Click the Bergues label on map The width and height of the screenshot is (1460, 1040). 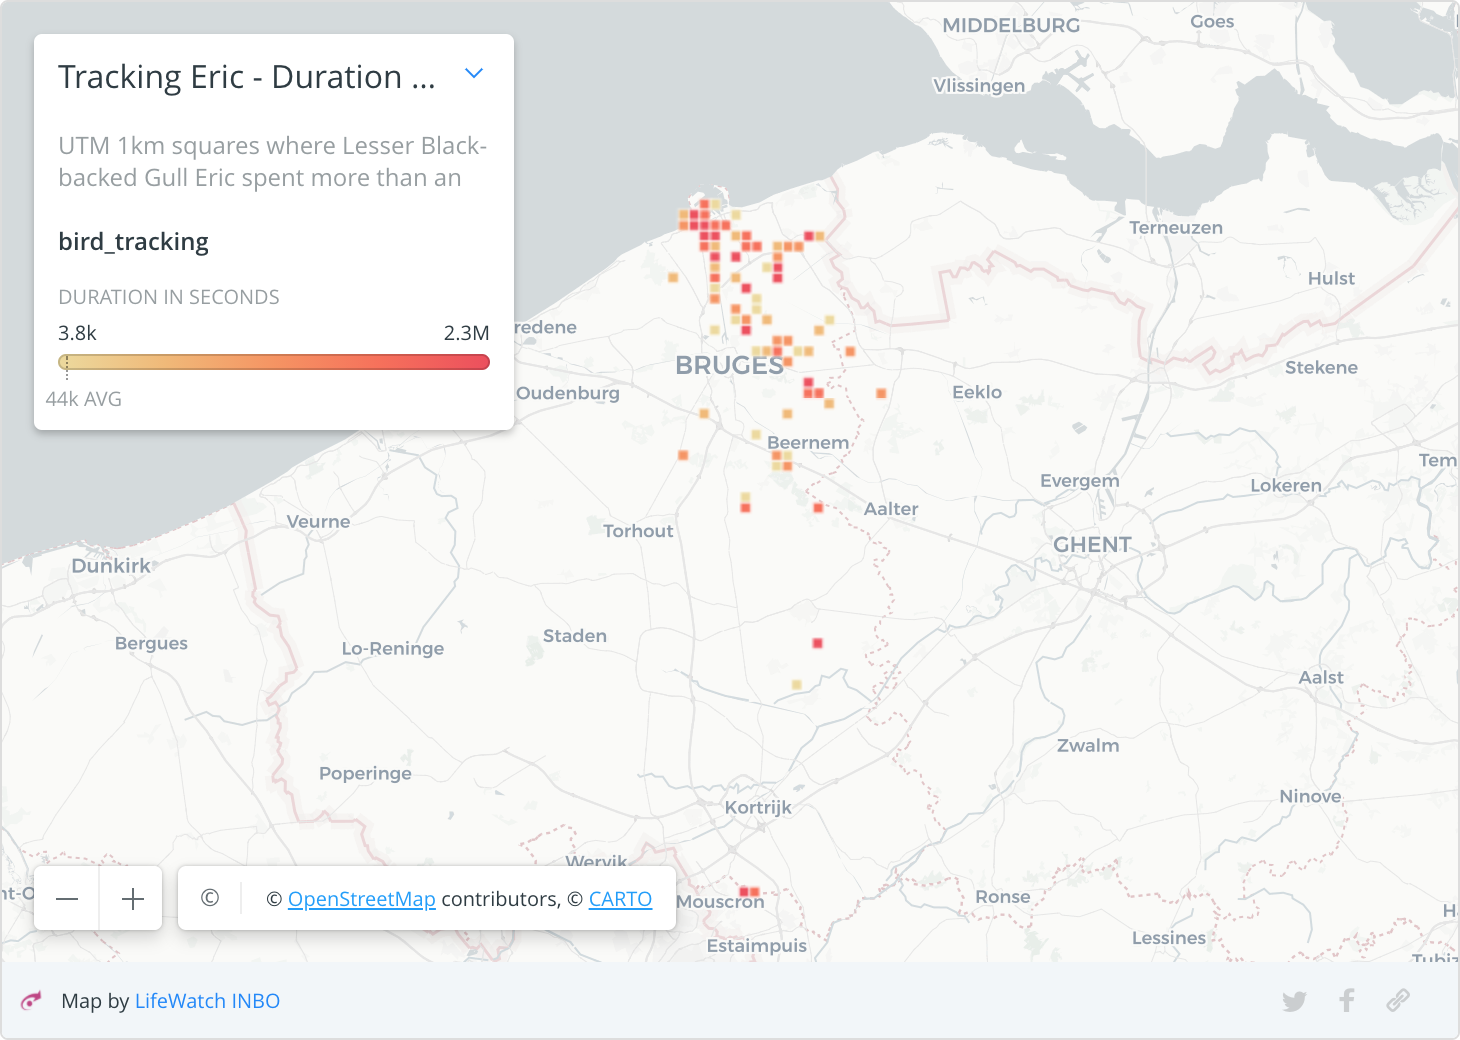pyautogui.click(x=151, y=644)
